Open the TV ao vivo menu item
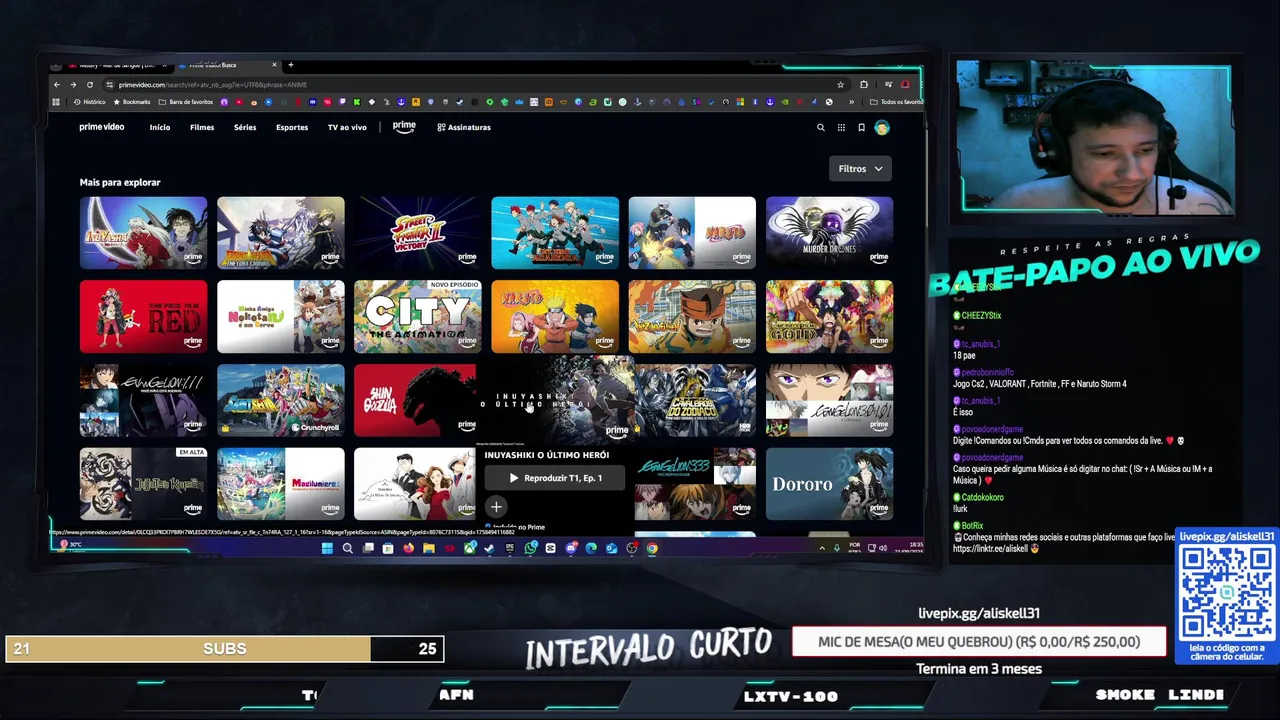 point(347,128)
